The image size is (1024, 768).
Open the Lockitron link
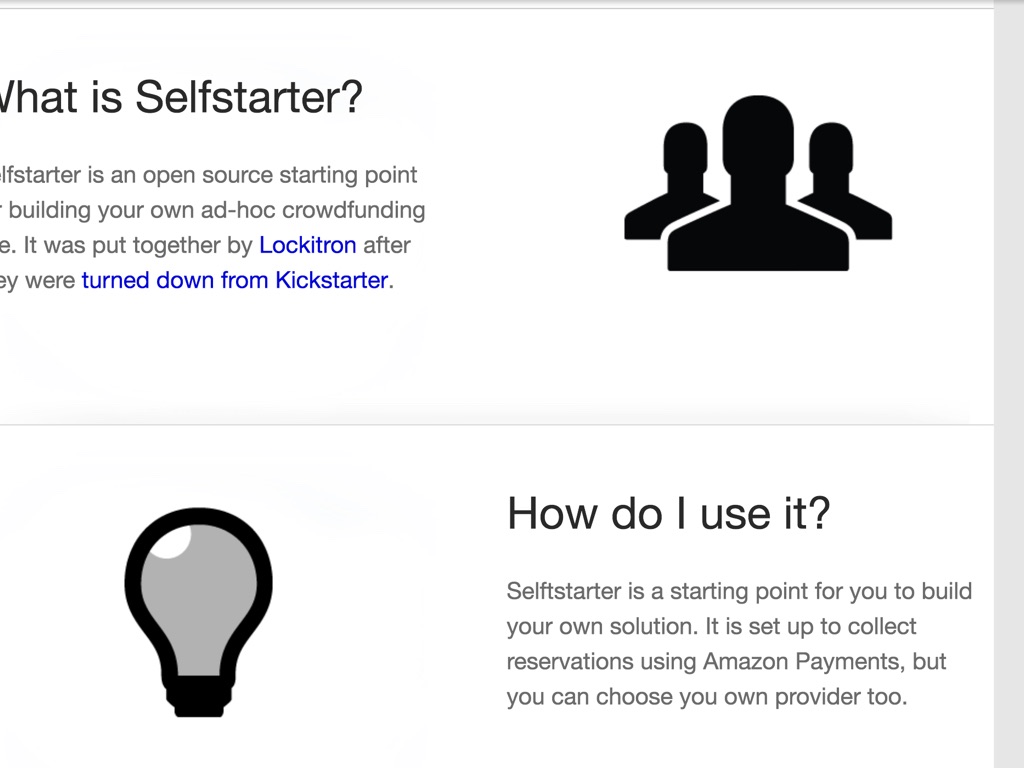[x=307, y=245]
